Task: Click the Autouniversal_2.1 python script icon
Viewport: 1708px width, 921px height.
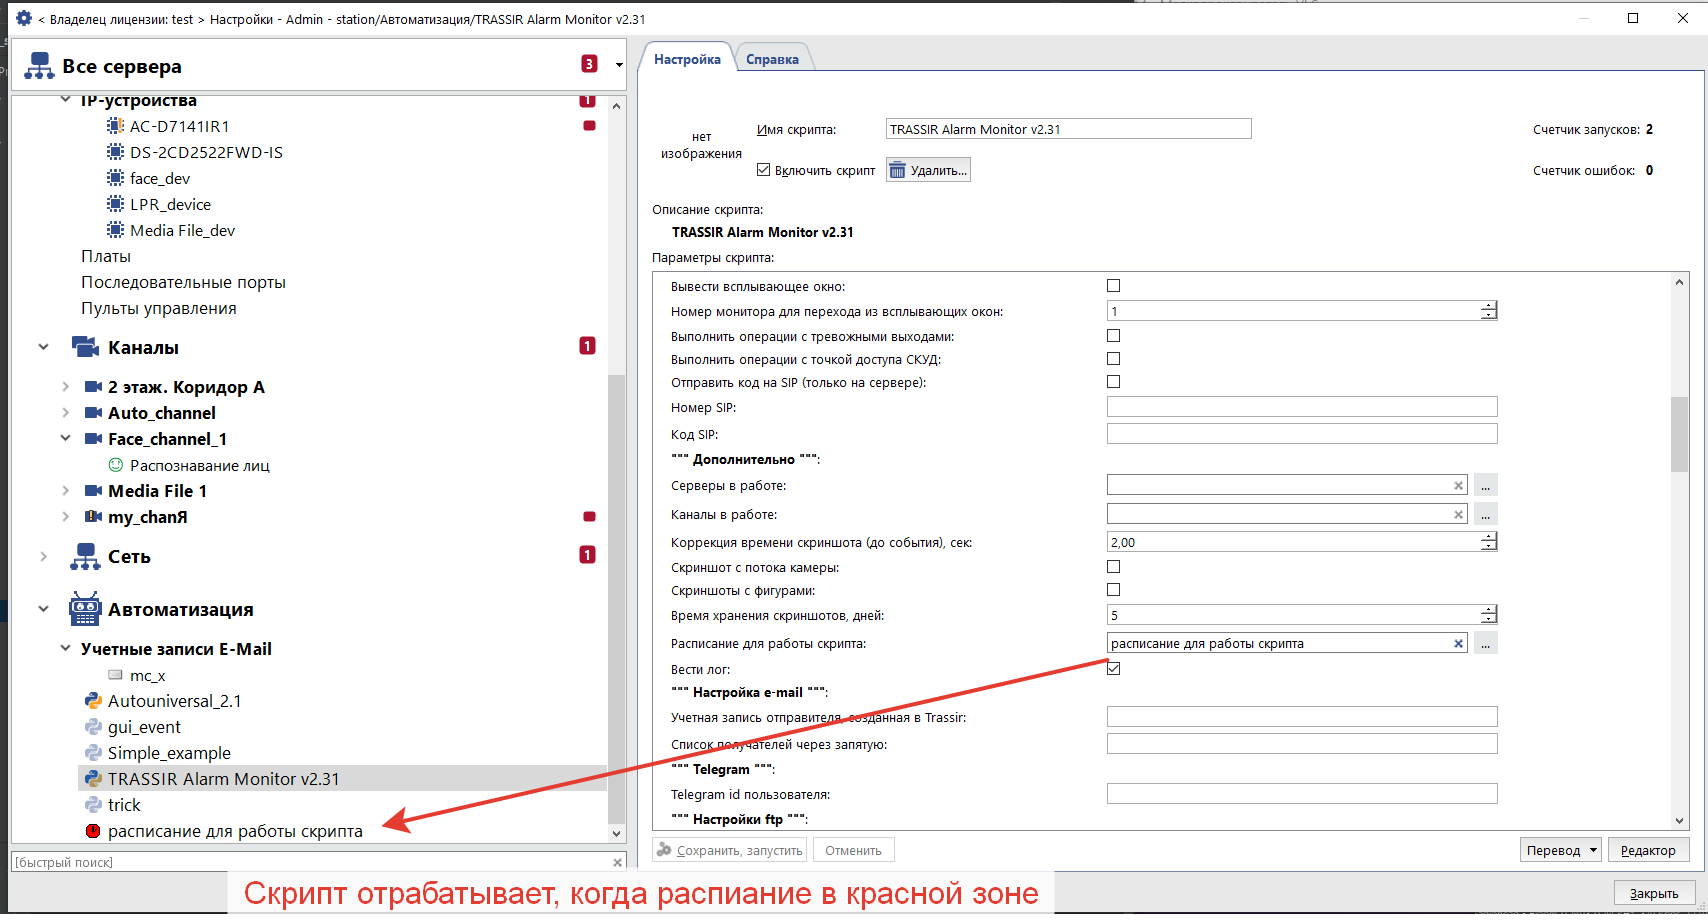Action: [93, 701]
